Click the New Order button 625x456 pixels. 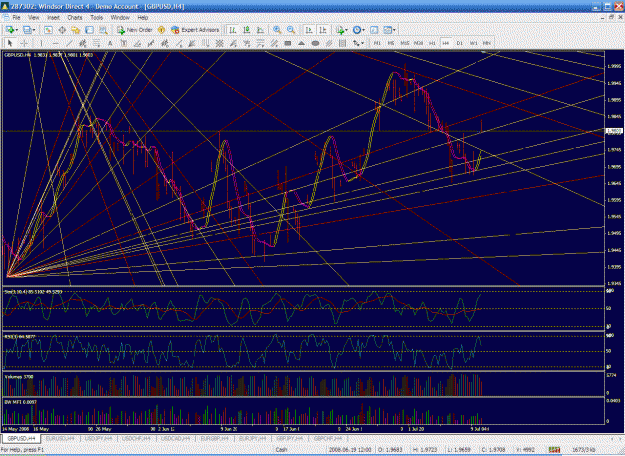(135, 30)
